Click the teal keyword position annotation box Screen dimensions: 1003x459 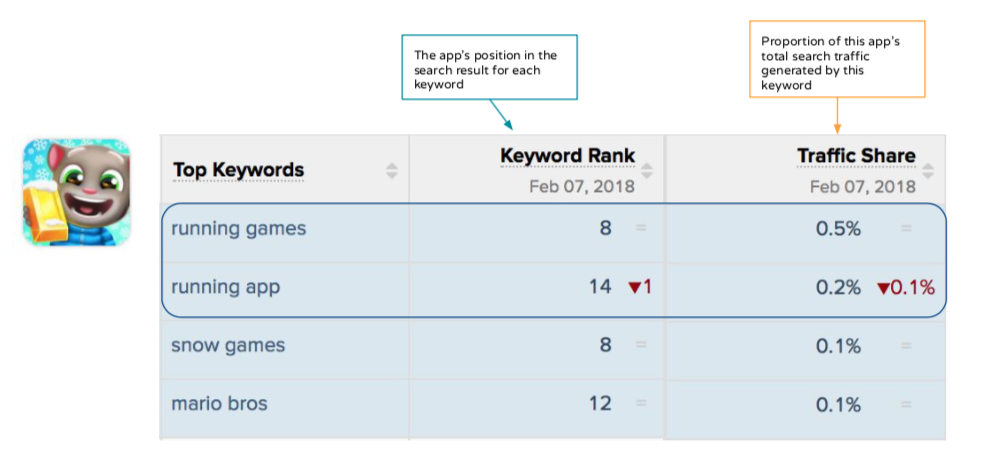[x=489, y=69]
